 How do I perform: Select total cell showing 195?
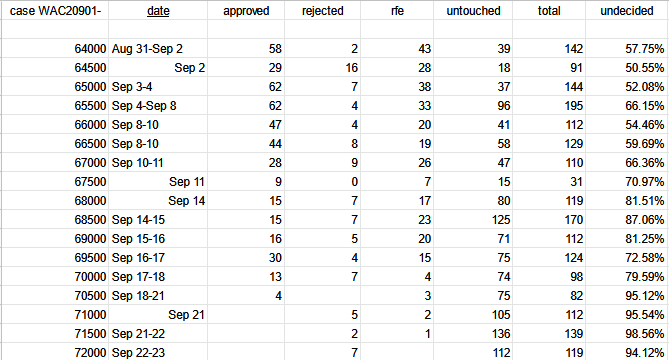(549, 106)
